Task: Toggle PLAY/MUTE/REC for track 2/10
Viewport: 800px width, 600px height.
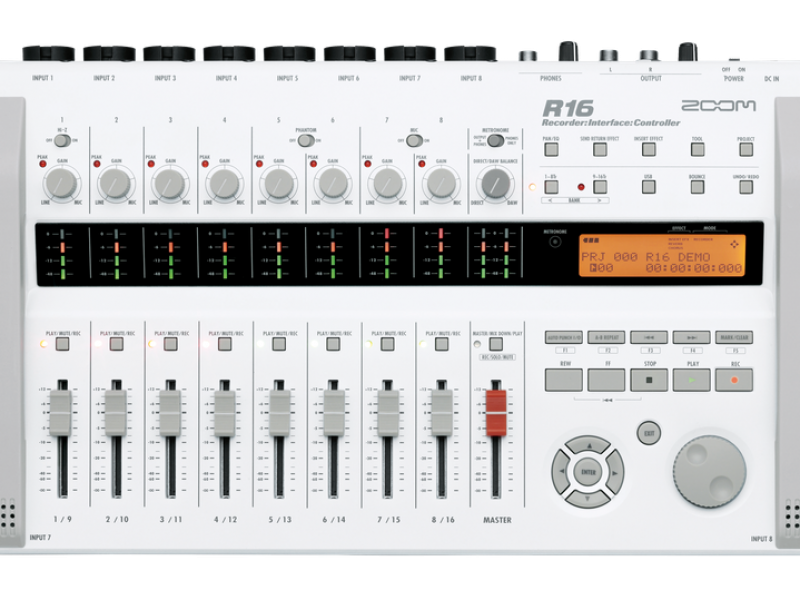Action: (x=116, y=344)
